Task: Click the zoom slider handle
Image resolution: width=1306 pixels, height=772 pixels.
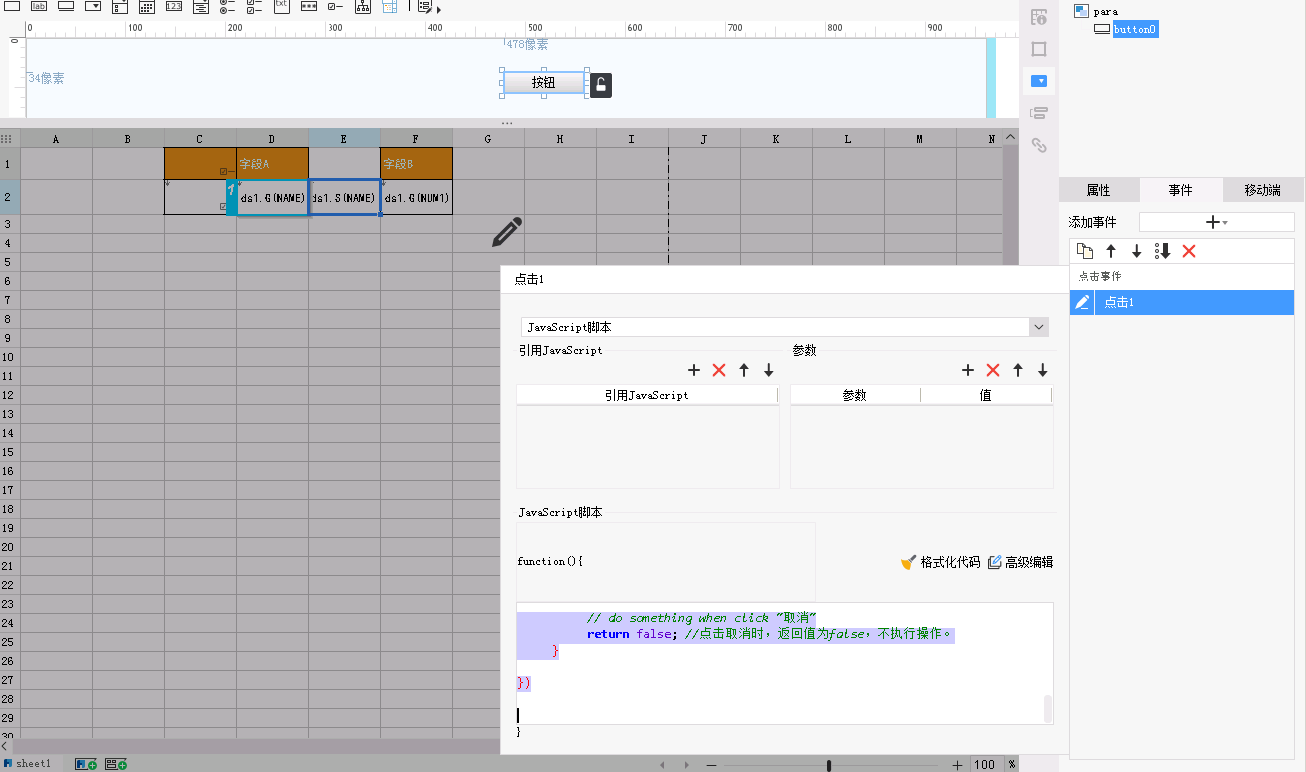Action: click(x=829, y=765)
